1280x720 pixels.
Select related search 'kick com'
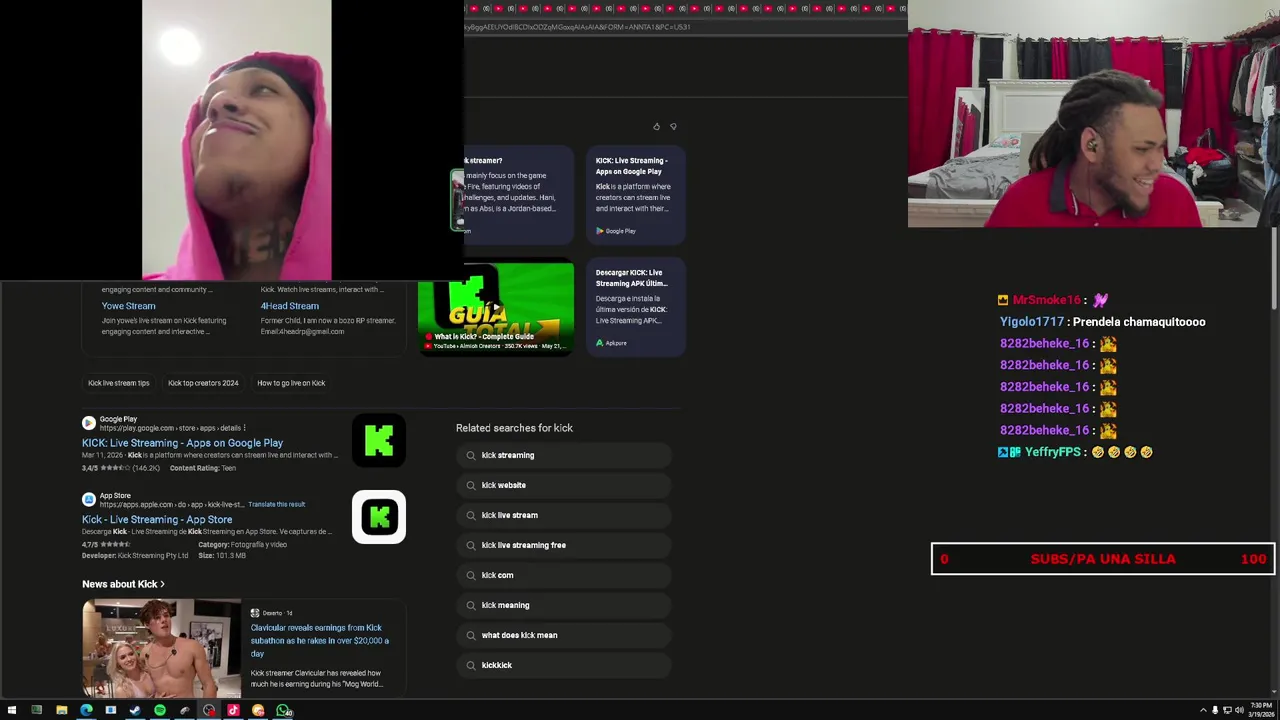563,575
